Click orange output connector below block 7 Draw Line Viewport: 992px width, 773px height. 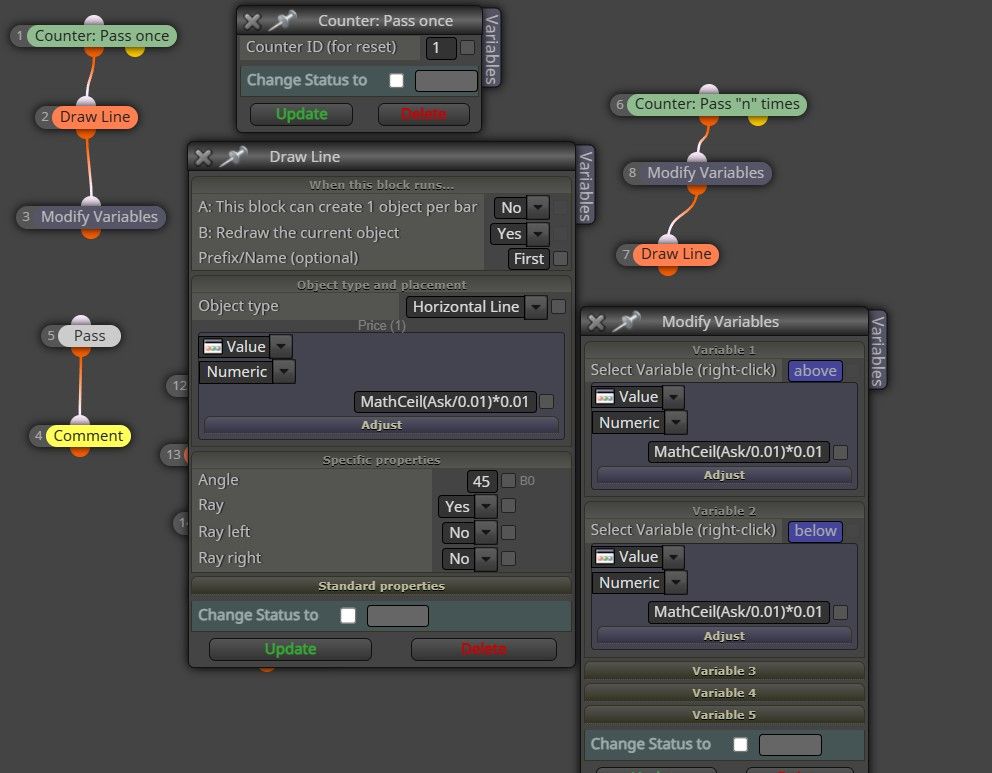click(668, 270)
